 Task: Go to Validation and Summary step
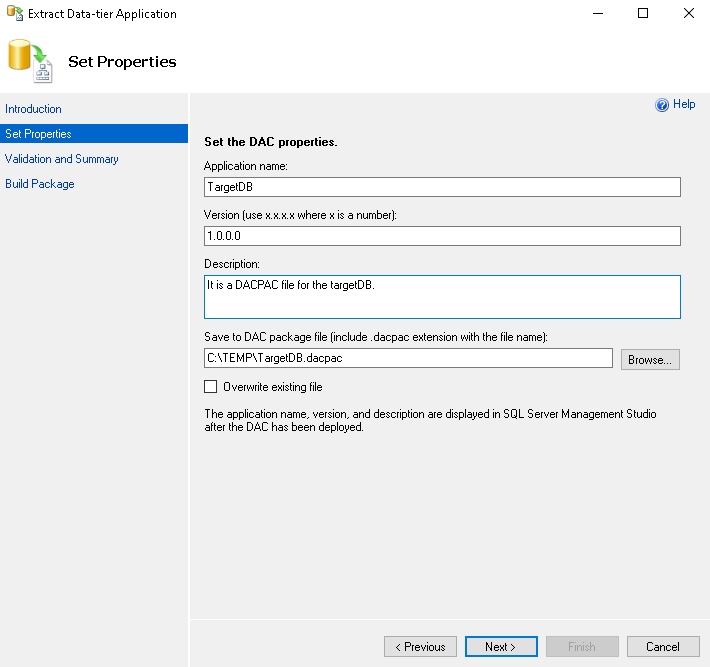pyautogui.click(x=62, y=159)
